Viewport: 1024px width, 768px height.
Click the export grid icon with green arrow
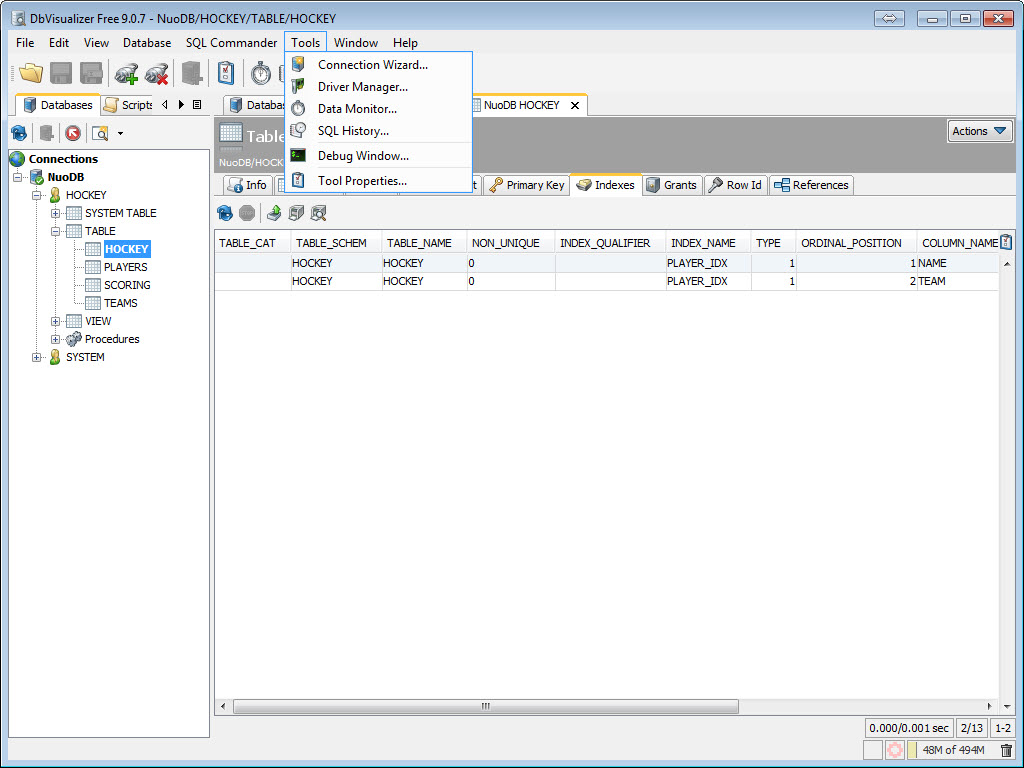tap(274, 213)
